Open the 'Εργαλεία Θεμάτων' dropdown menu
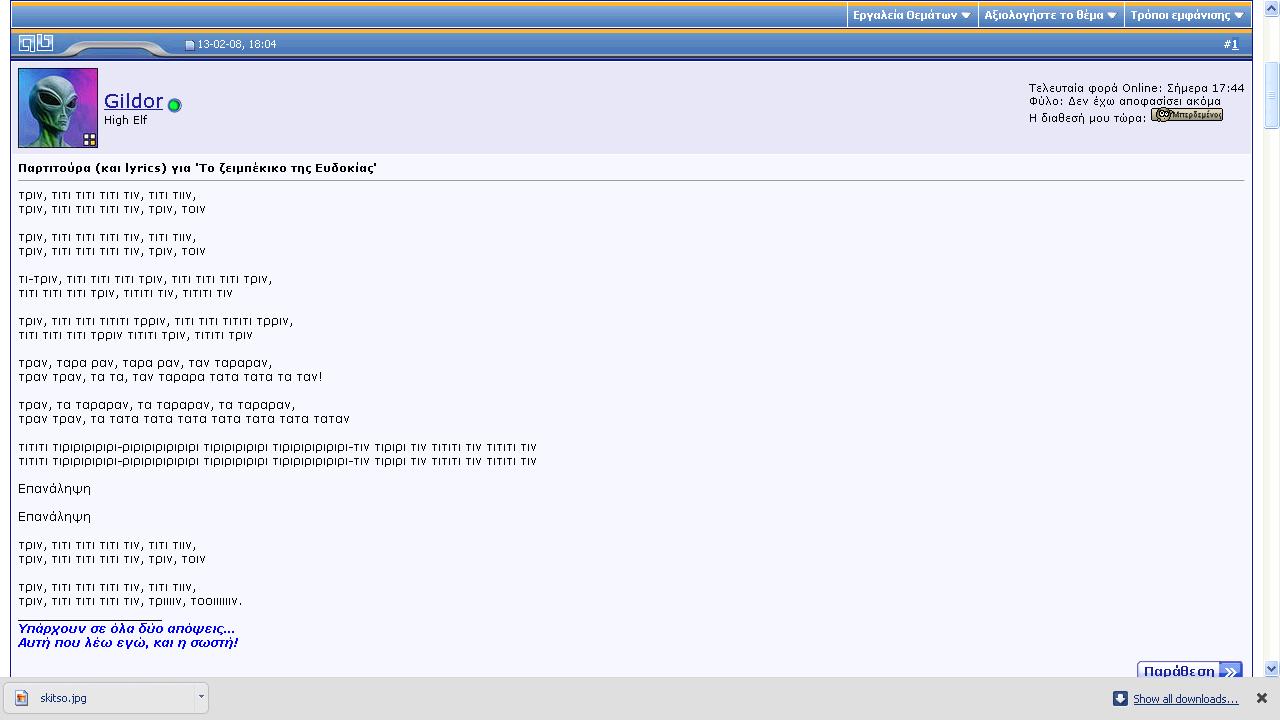Screen dimensions: 1280x720 [911, 15]
